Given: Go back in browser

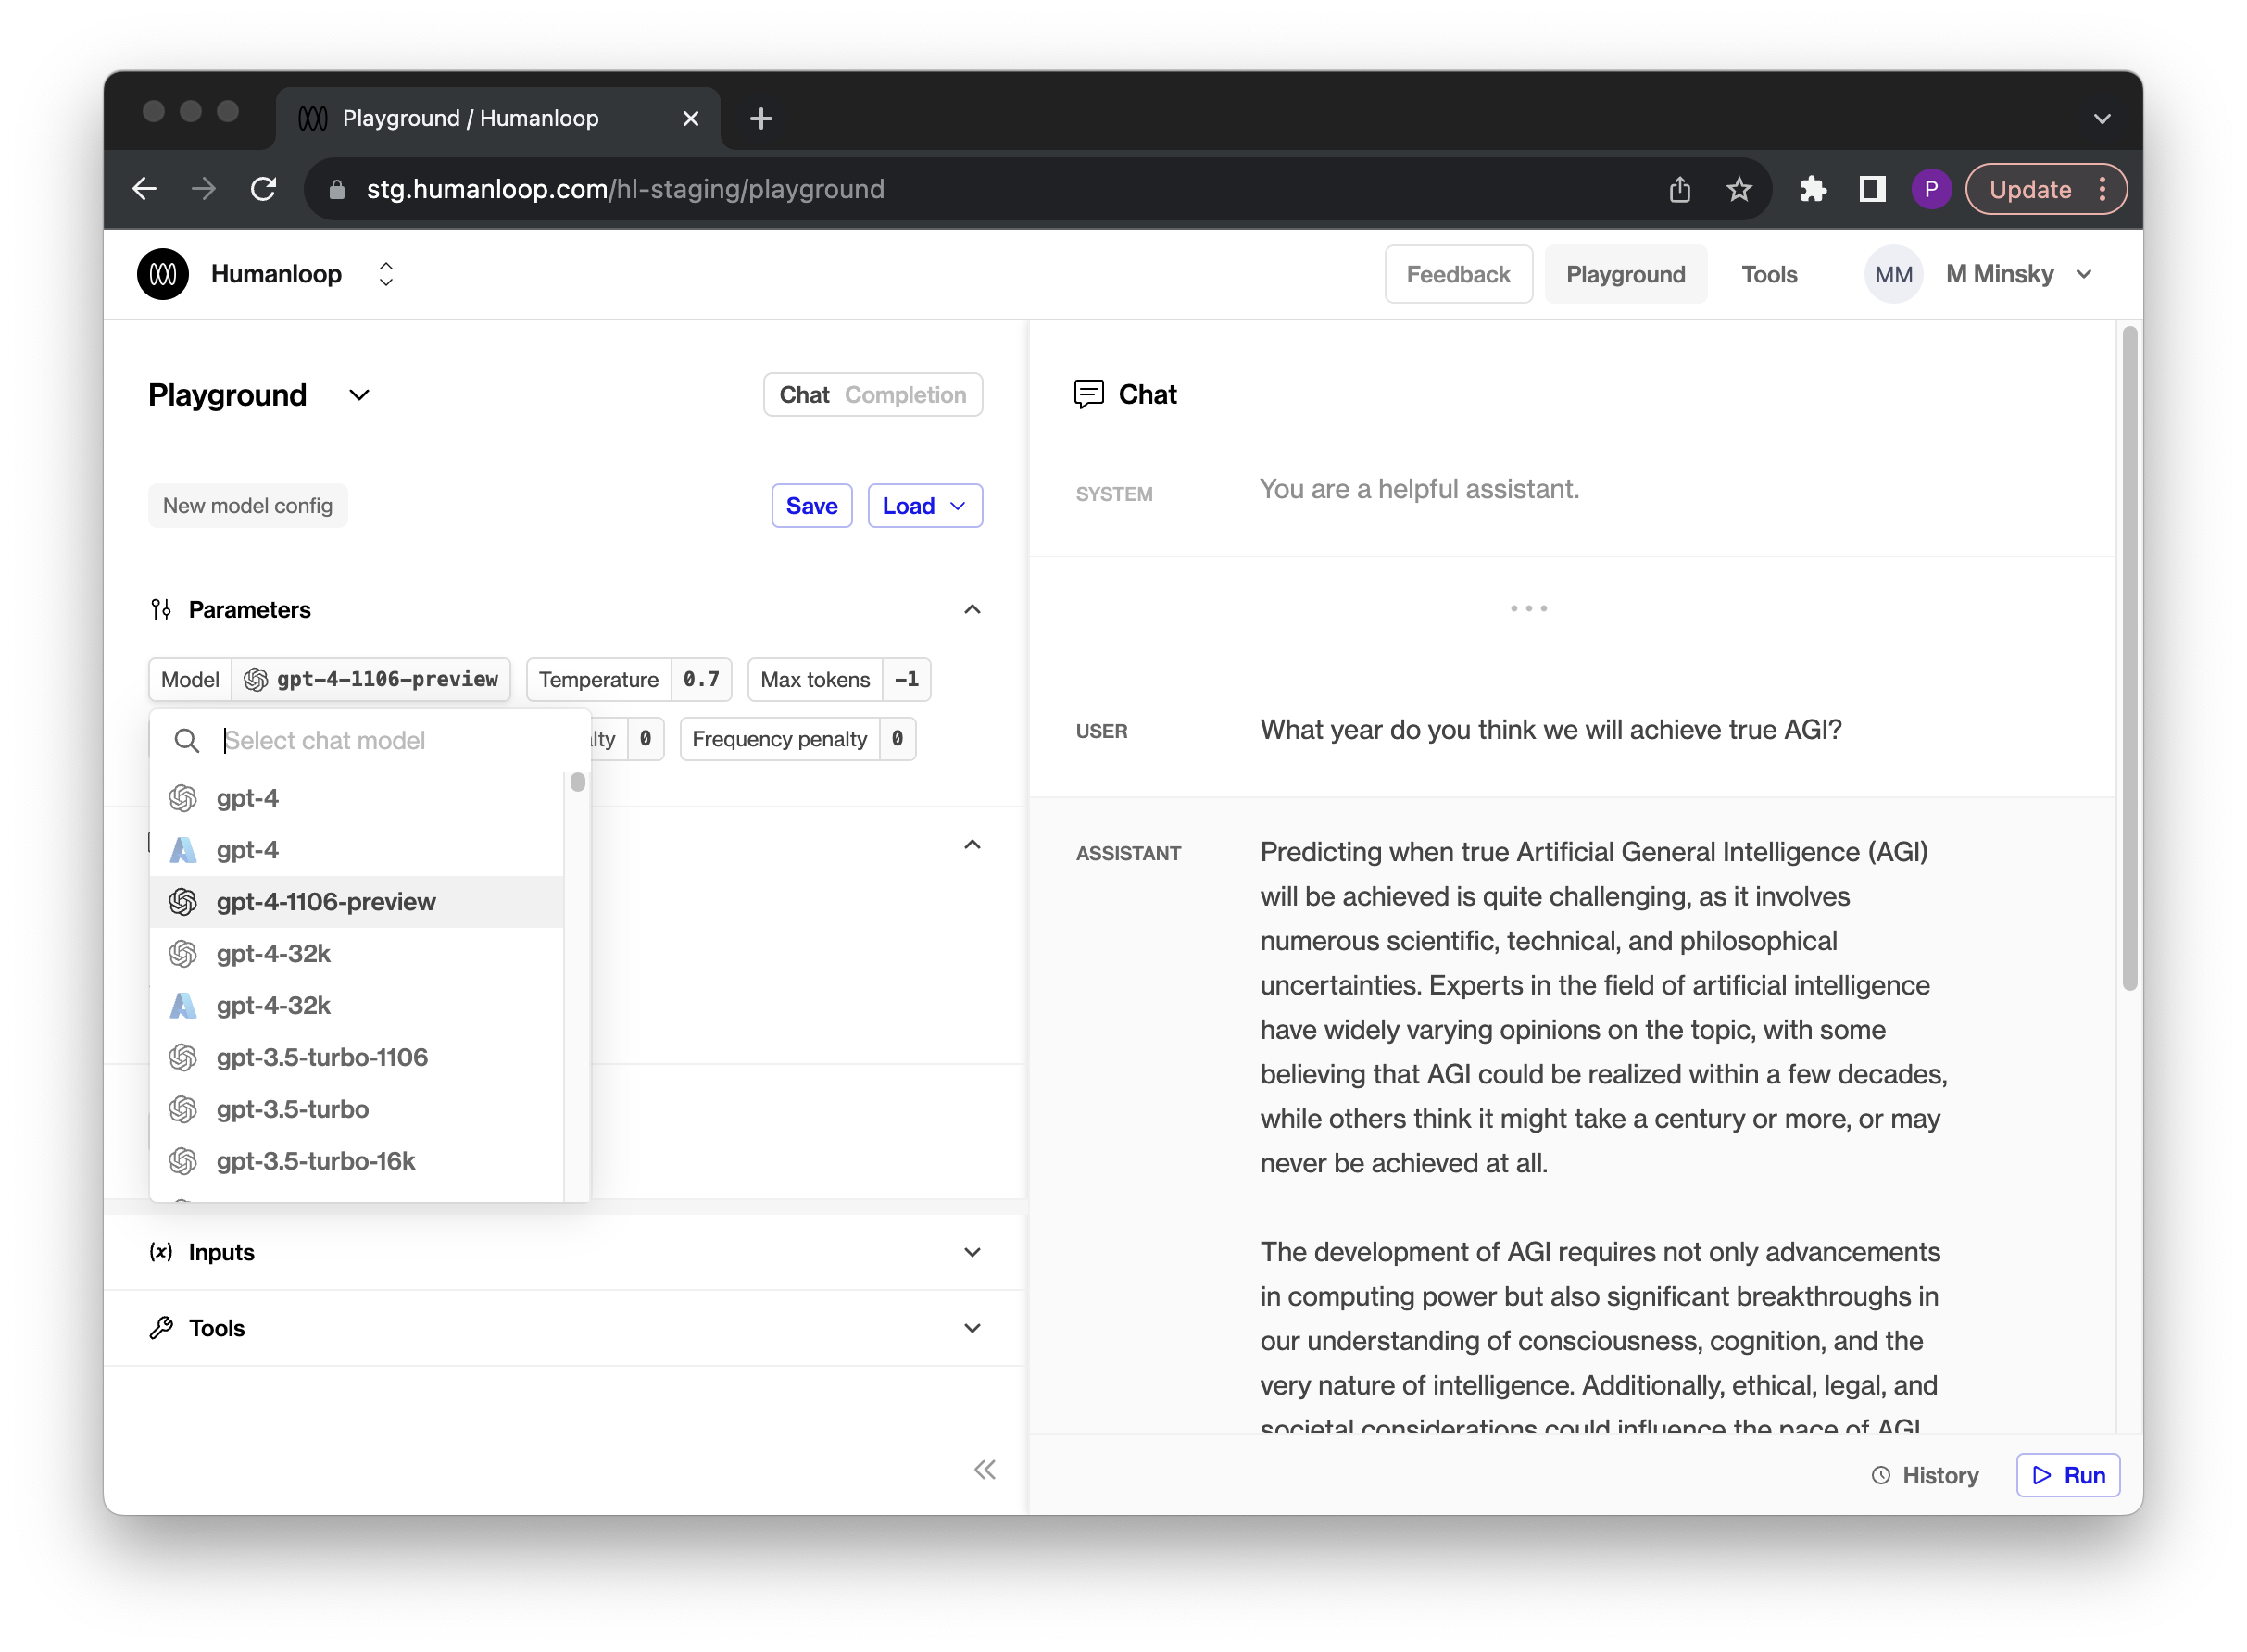Looking at the screenshot, I should 145,189.
